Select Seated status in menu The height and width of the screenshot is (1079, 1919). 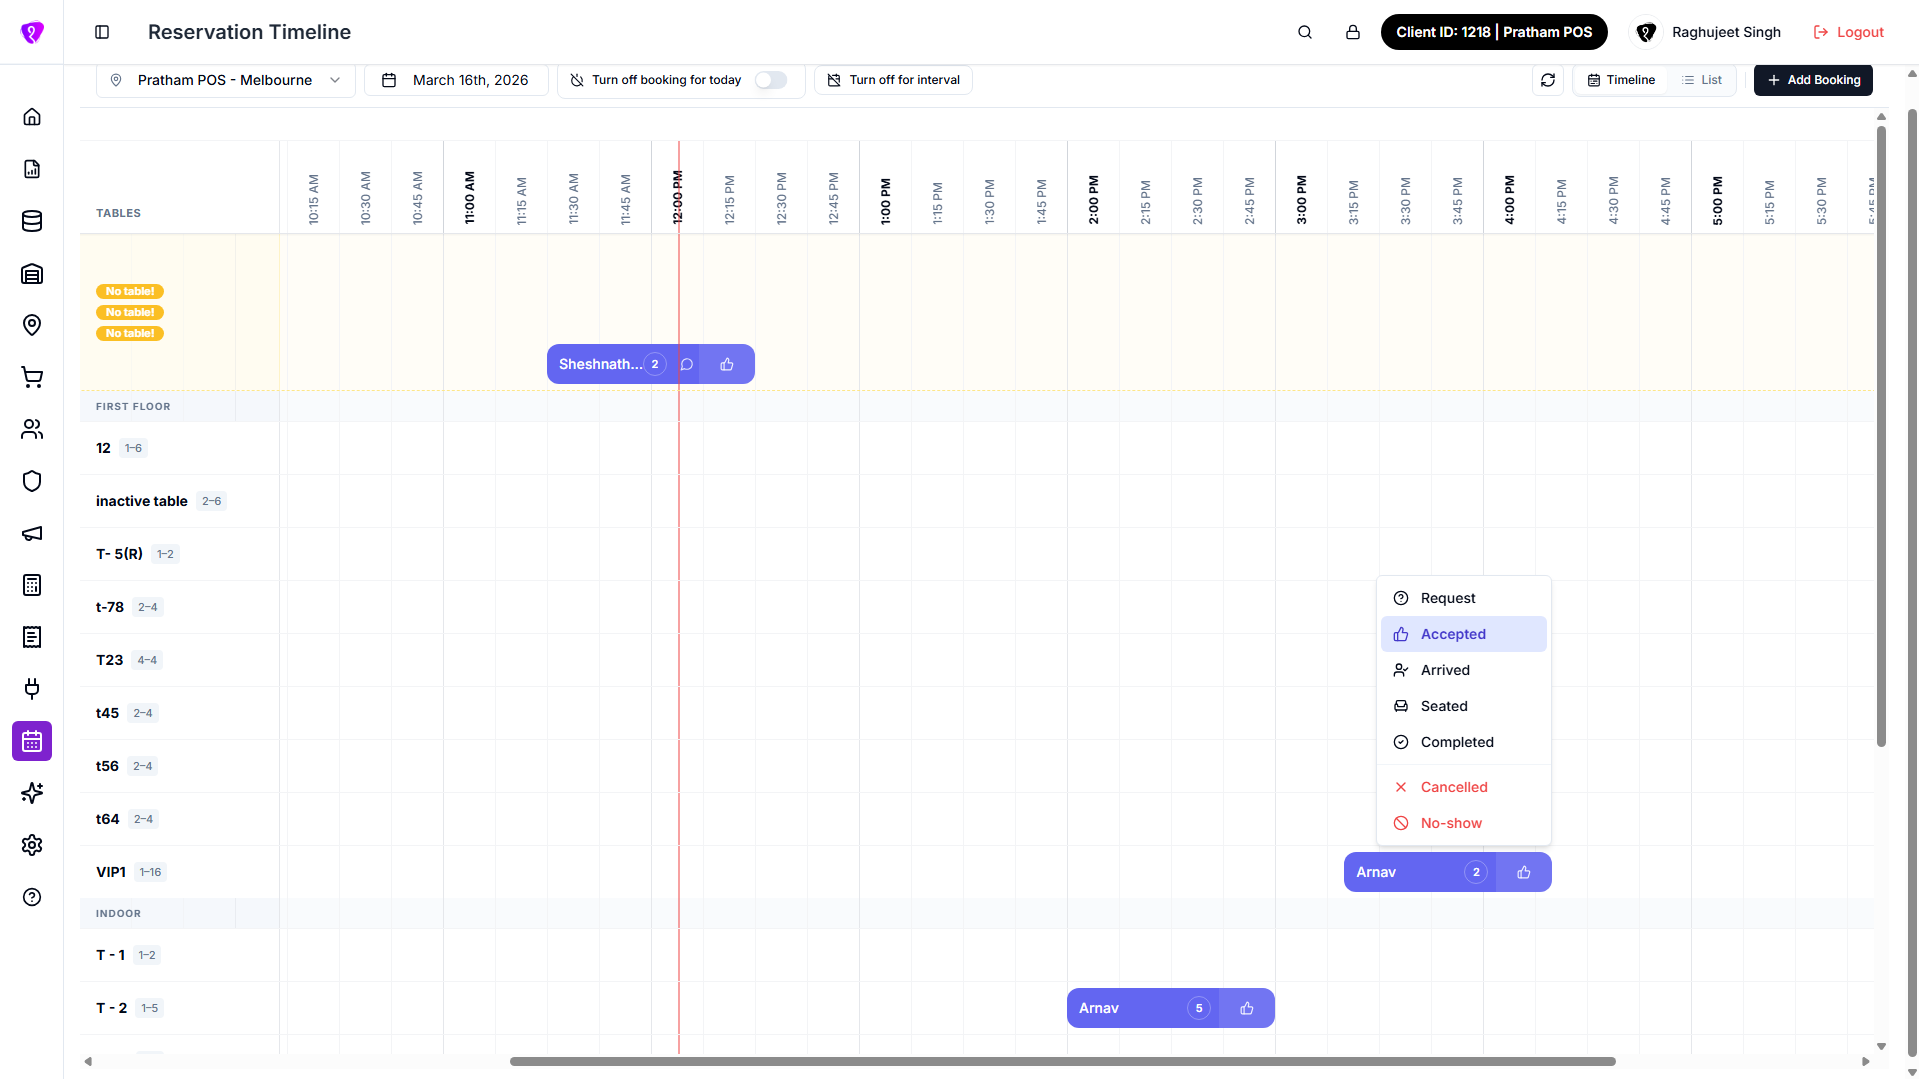(x=1464, y=706)
